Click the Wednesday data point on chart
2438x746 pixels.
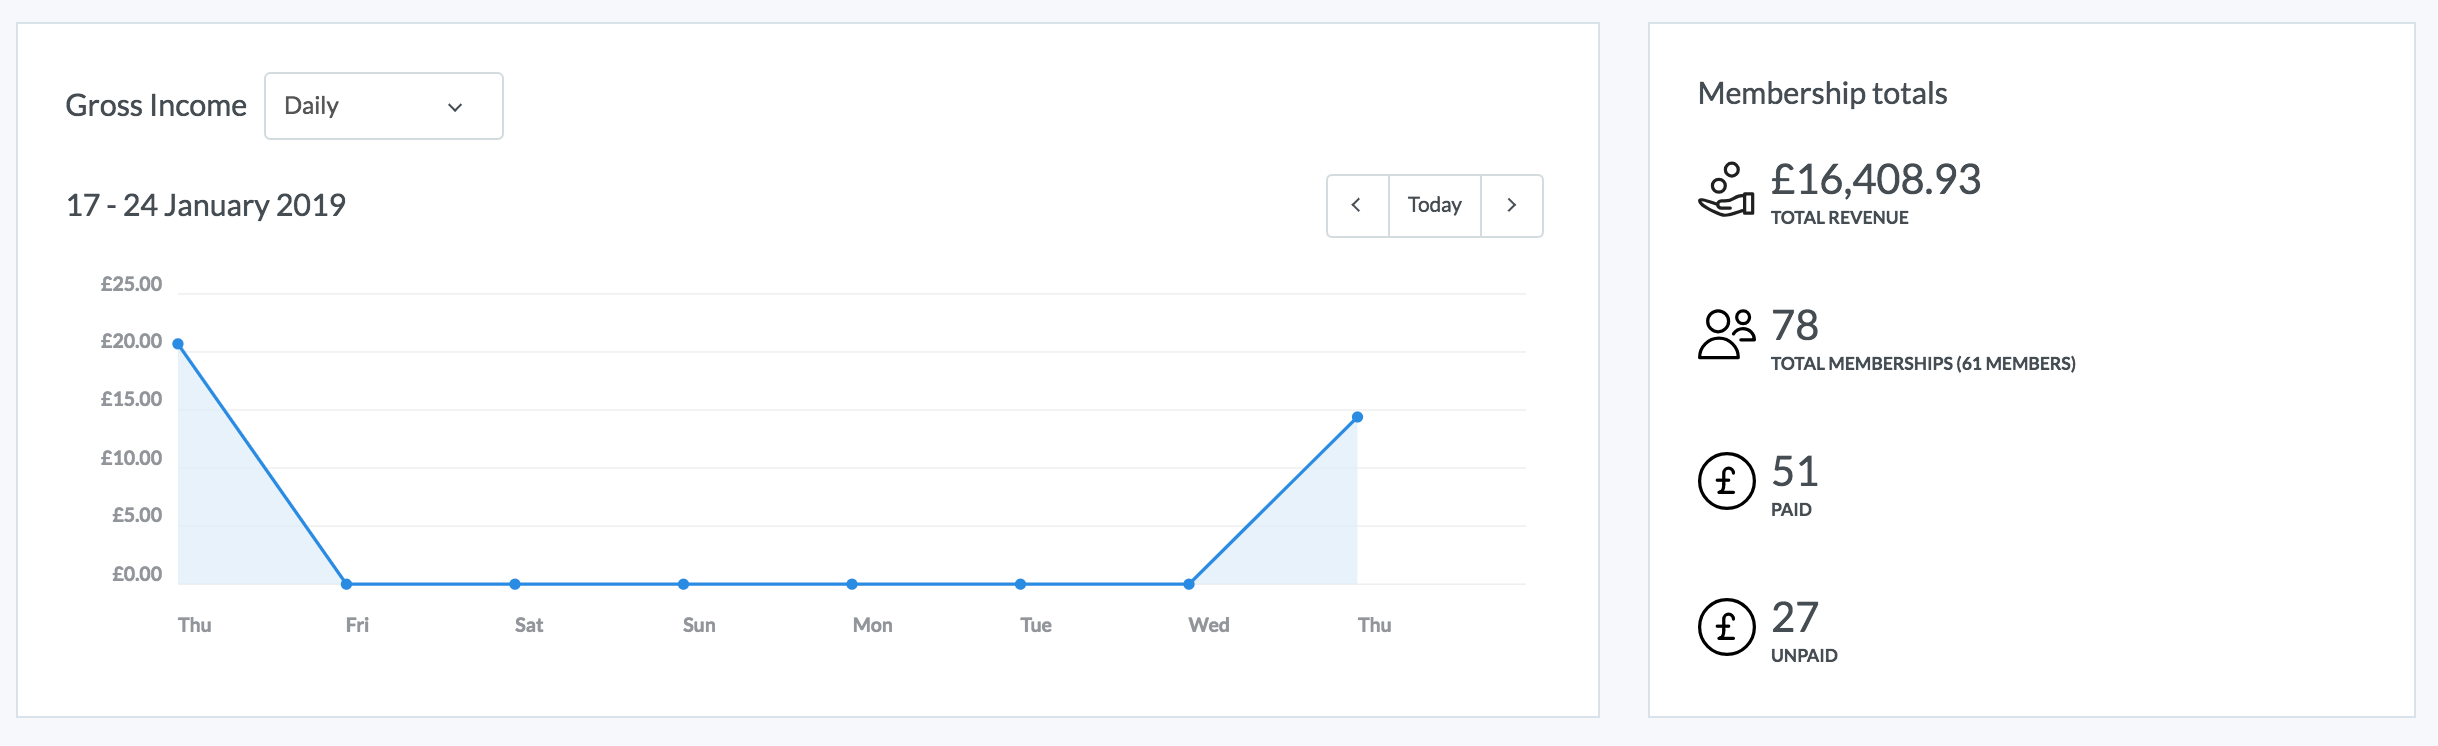(1189, 584)
